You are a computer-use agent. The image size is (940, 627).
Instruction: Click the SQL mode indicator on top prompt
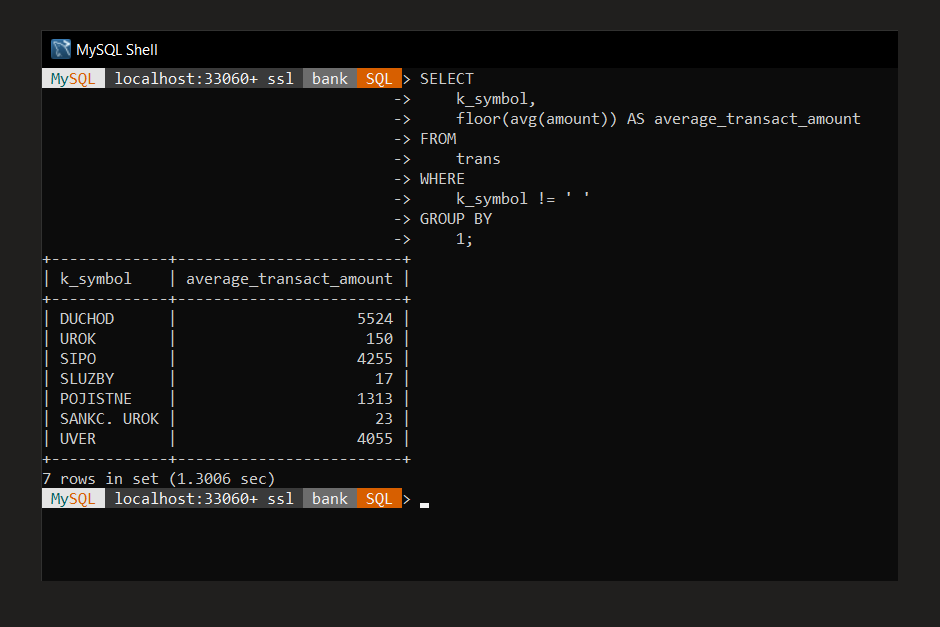[x=379, y=78]
